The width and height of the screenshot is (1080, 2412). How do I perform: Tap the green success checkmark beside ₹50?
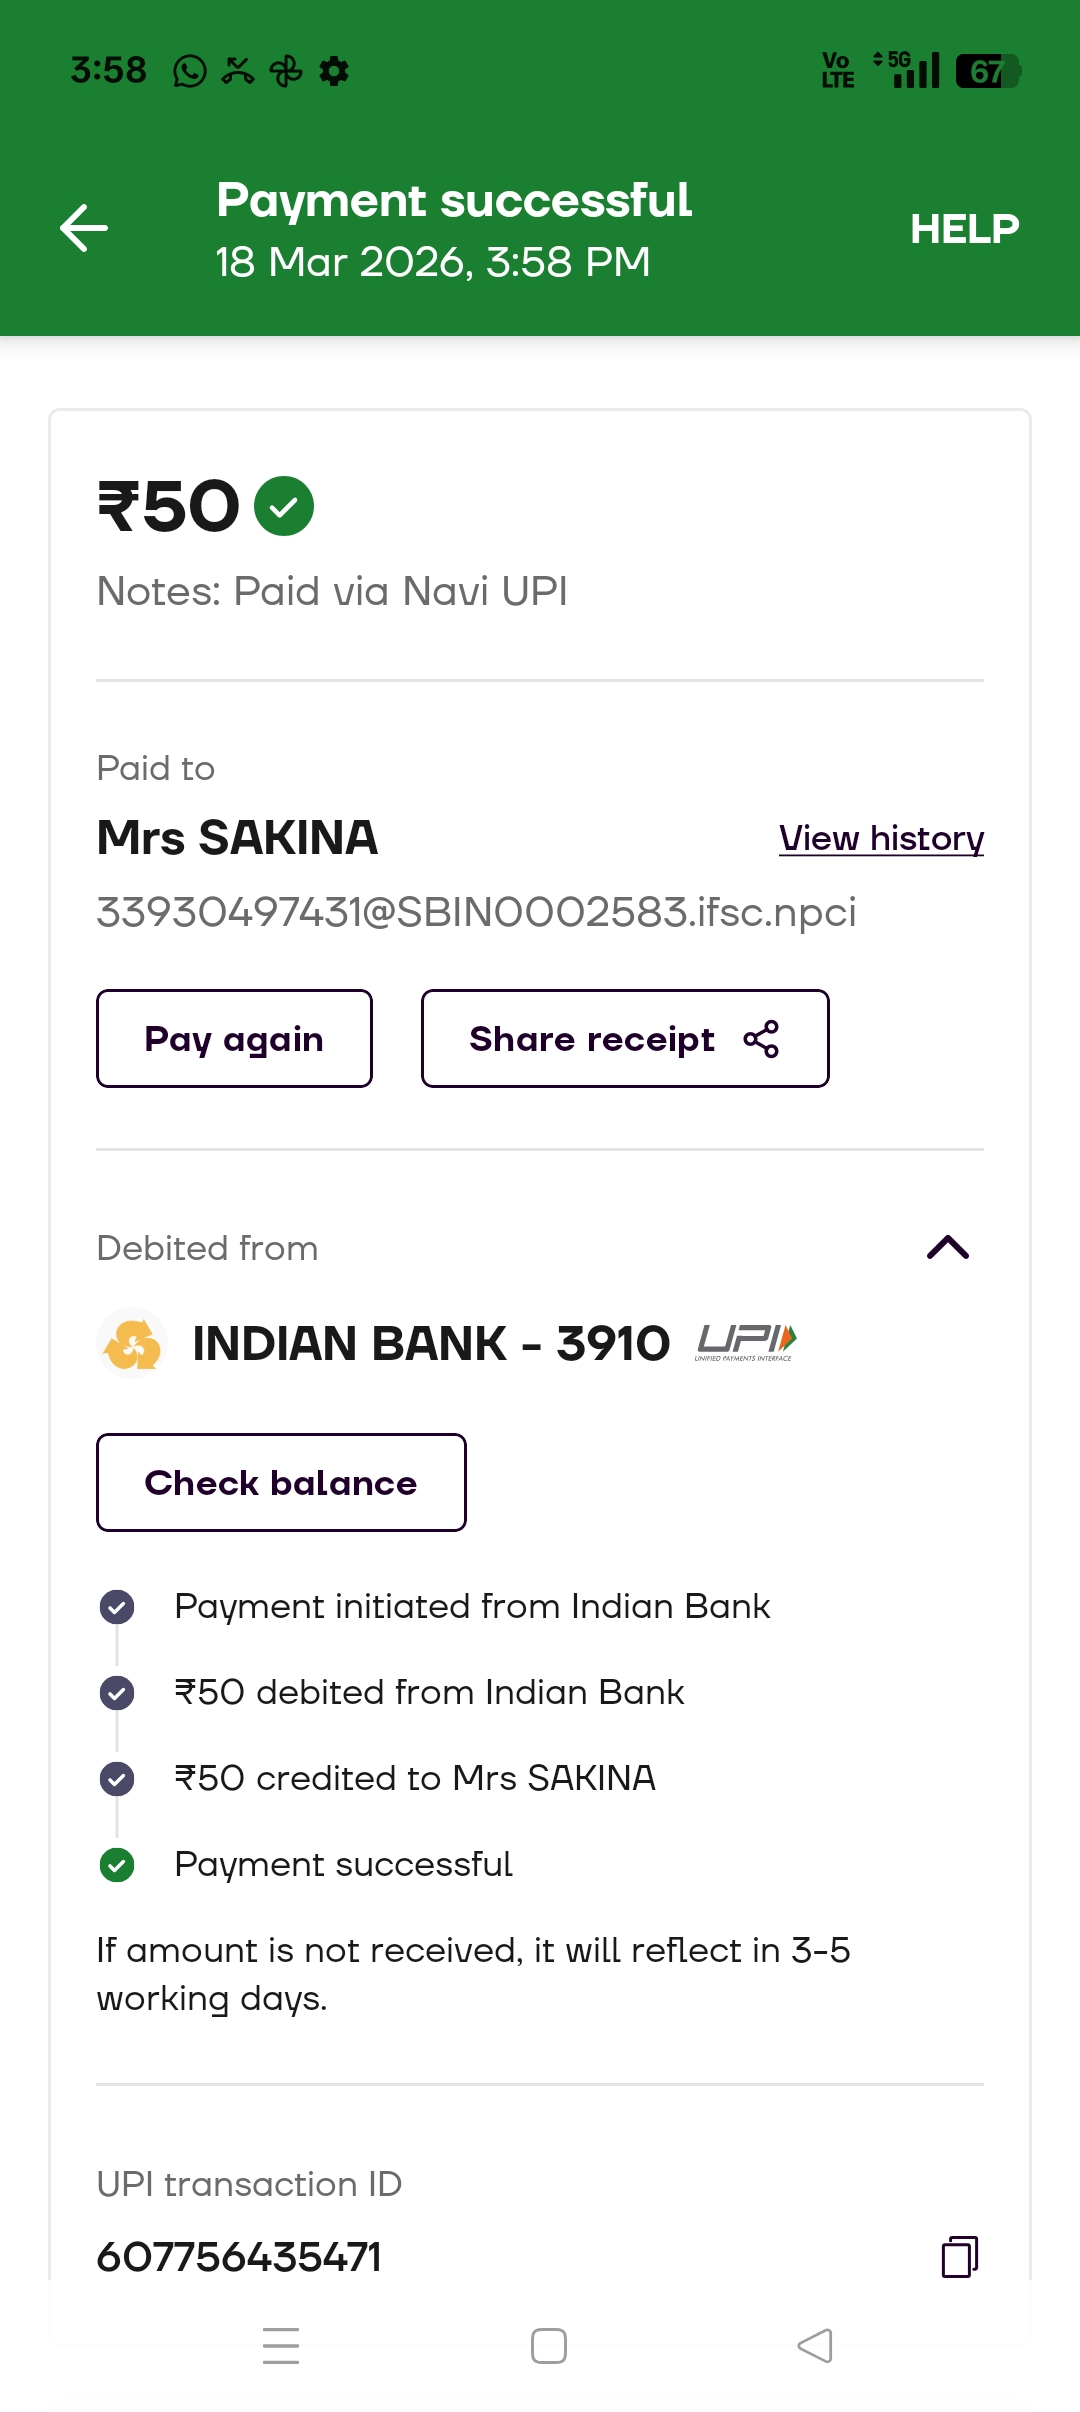tap(284, 506)
